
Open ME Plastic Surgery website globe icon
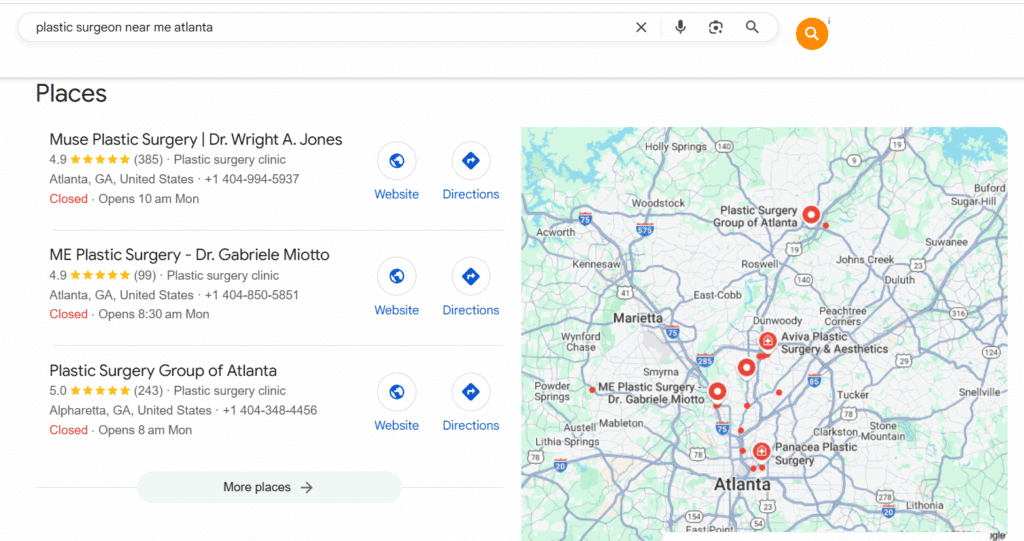(x=396, y=276)
